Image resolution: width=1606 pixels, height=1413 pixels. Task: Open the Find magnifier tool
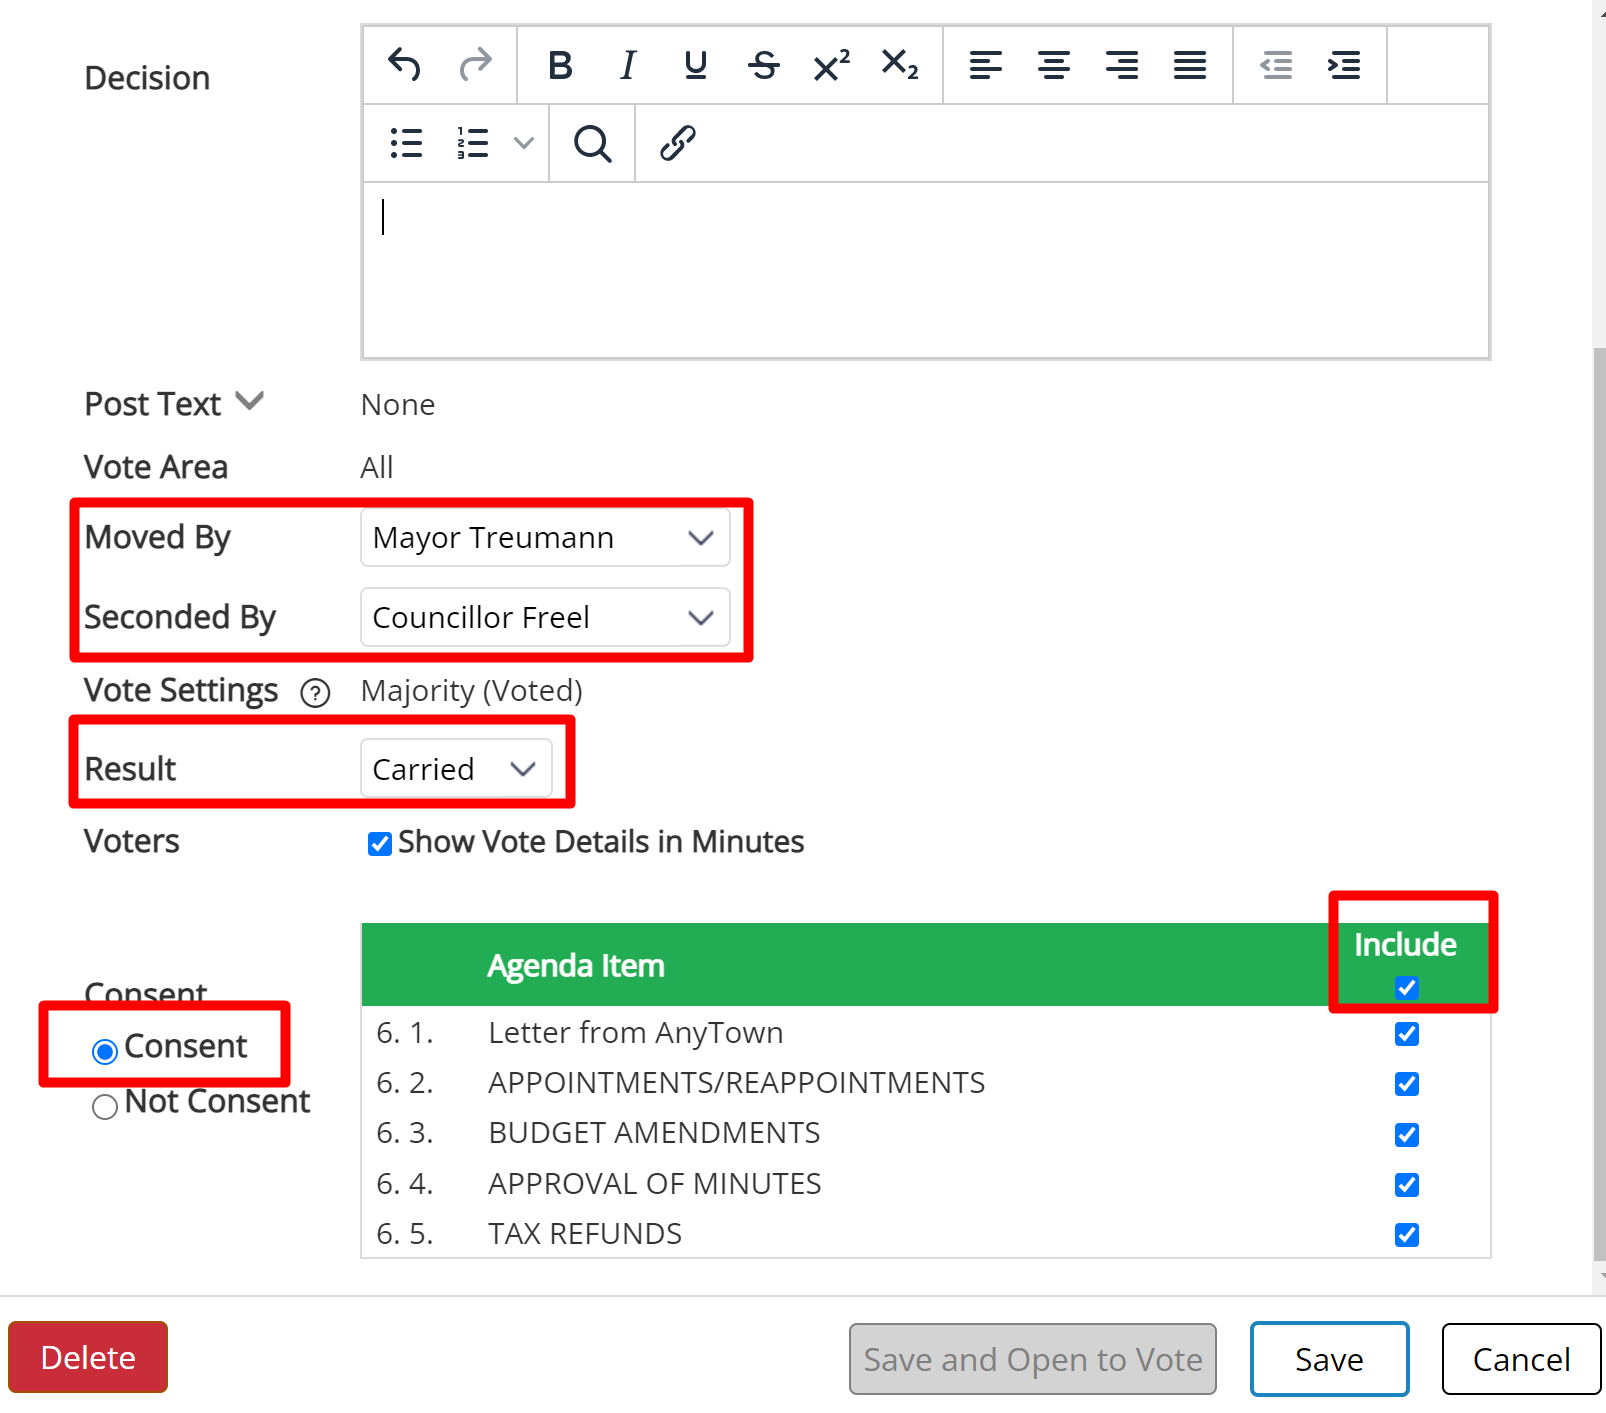pyautogui.click(x=592, y=143)
